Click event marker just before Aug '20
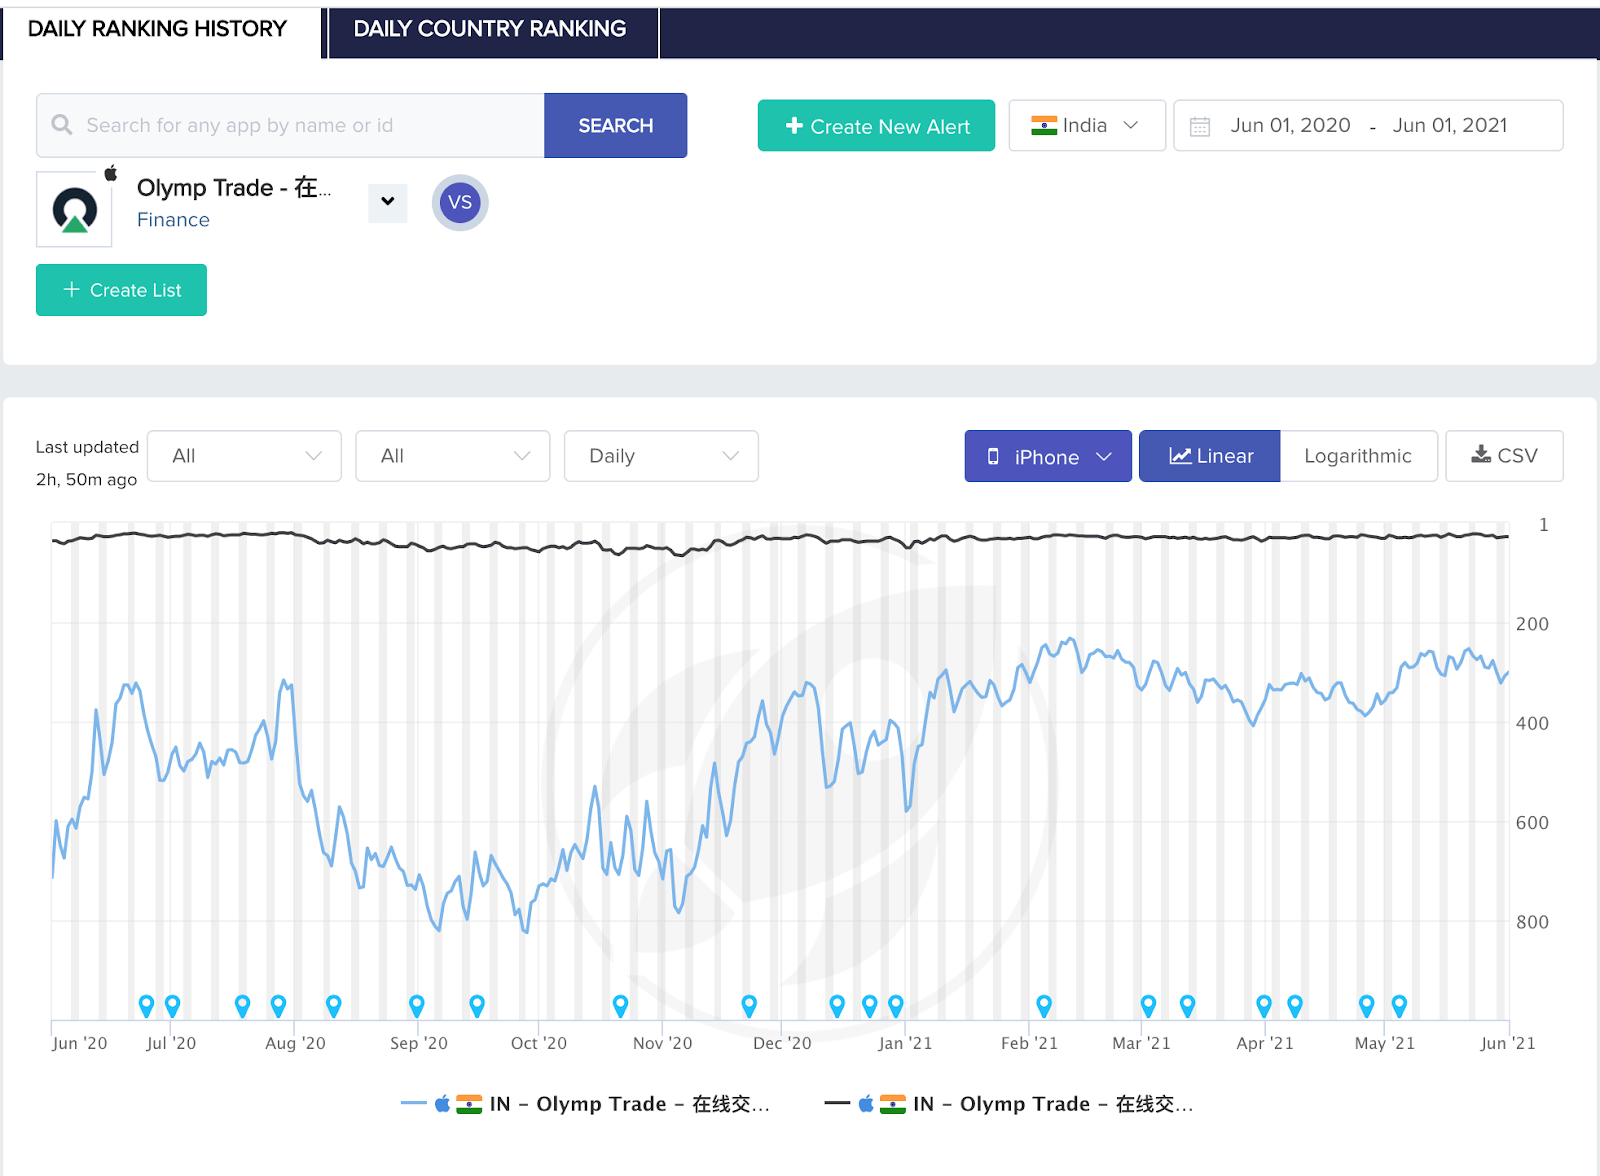1600x1176 pixels. pos(278,1005)
